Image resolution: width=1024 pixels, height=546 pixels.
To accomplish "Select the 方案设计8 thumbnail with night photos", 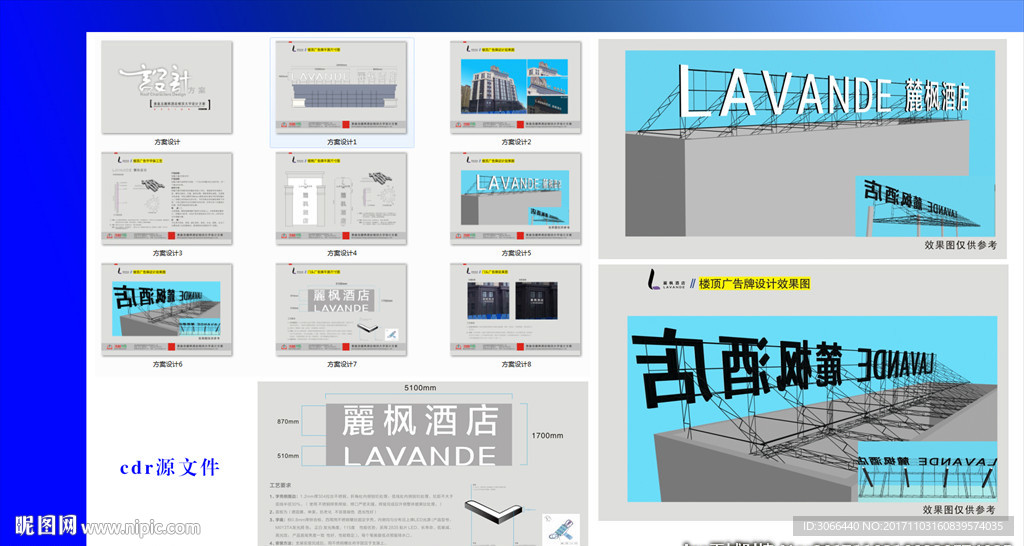I will click(516, 310).
